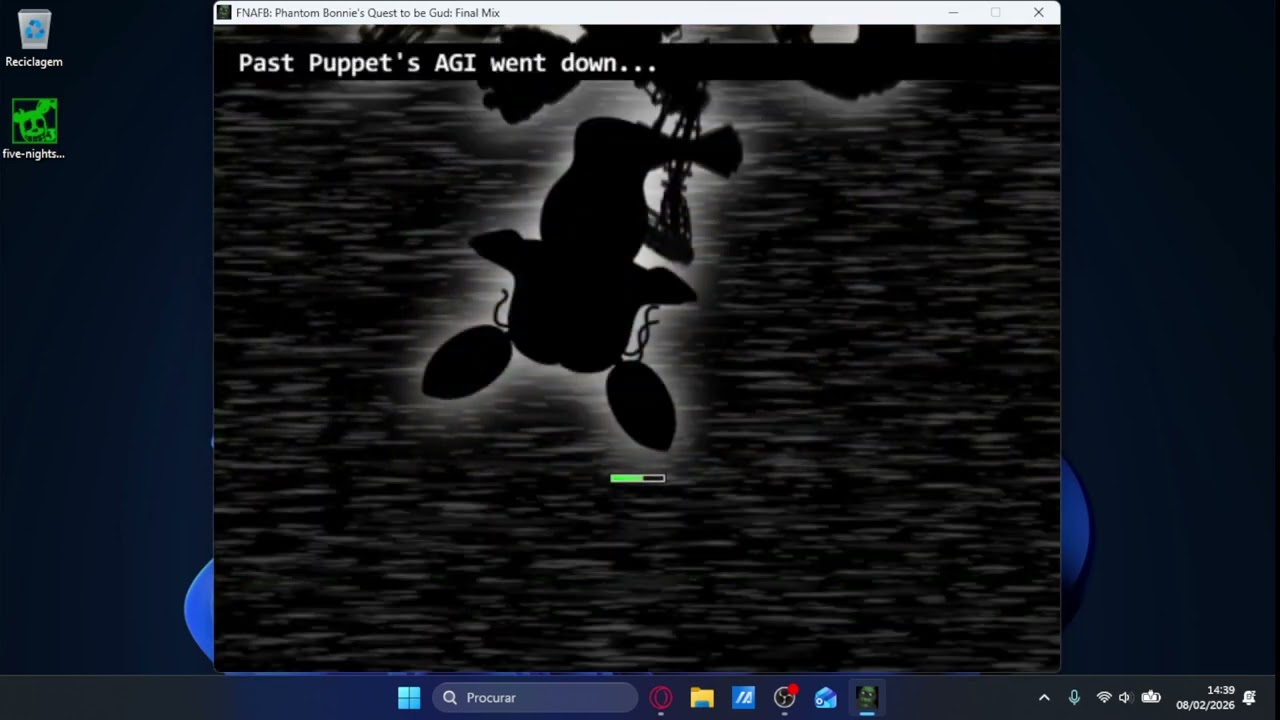Click the FNAFB window title bar icon
Viewport: 1280px width, 720px height.
(x=224, y=13)
